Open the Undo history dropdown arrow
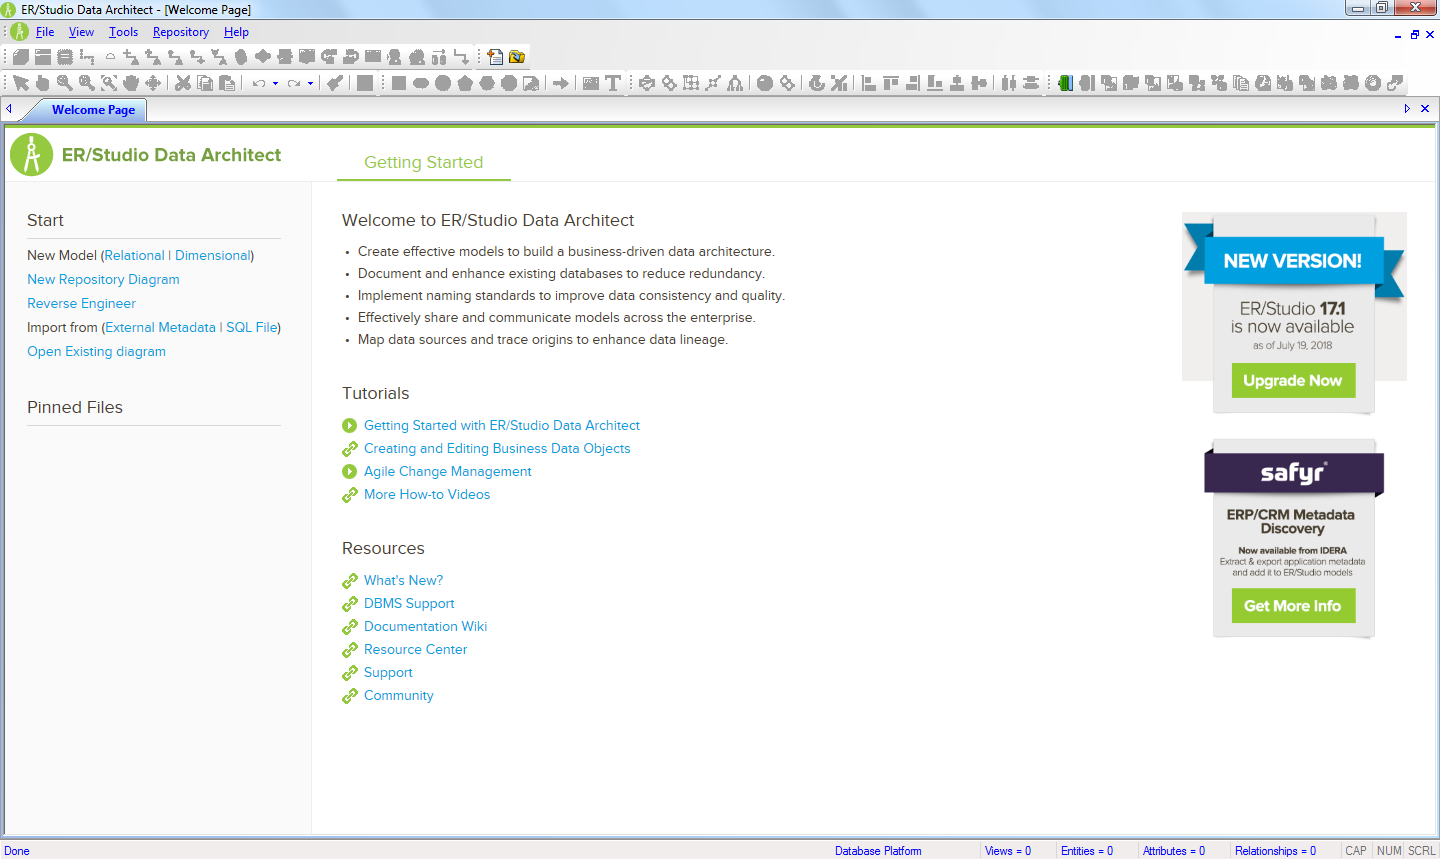 coord(275,83)
